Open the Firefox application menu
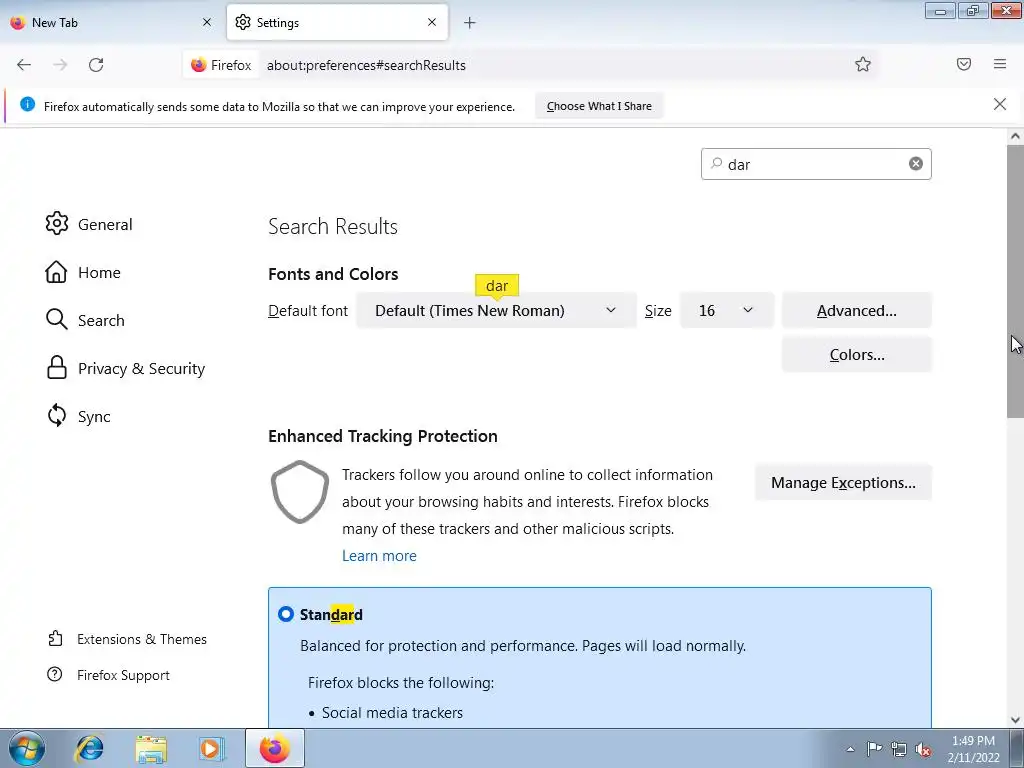 pos(1000,64)
